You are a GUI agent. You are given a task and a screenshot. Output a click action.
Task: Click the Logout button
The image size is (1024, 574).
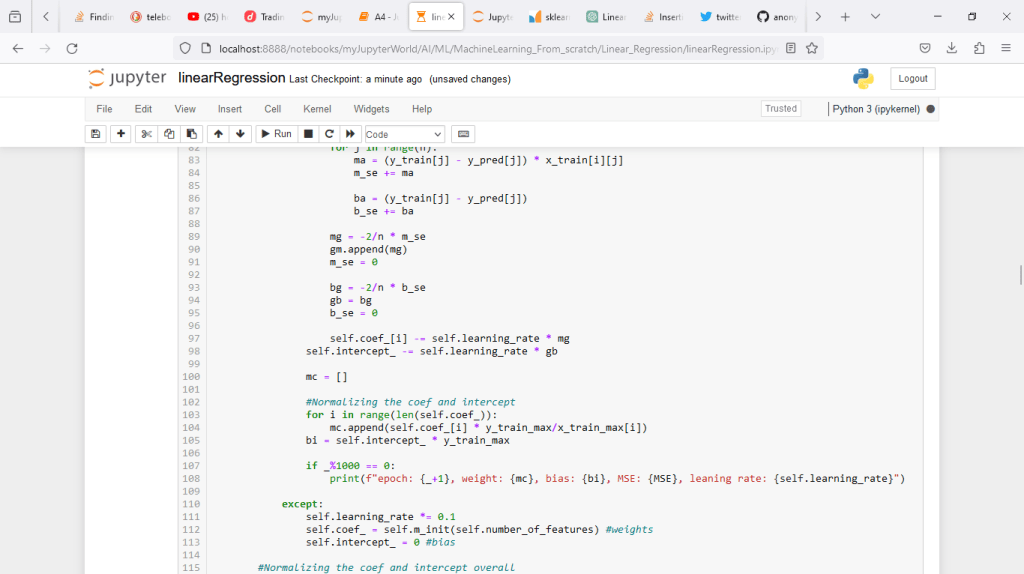(x=912, y=79)
